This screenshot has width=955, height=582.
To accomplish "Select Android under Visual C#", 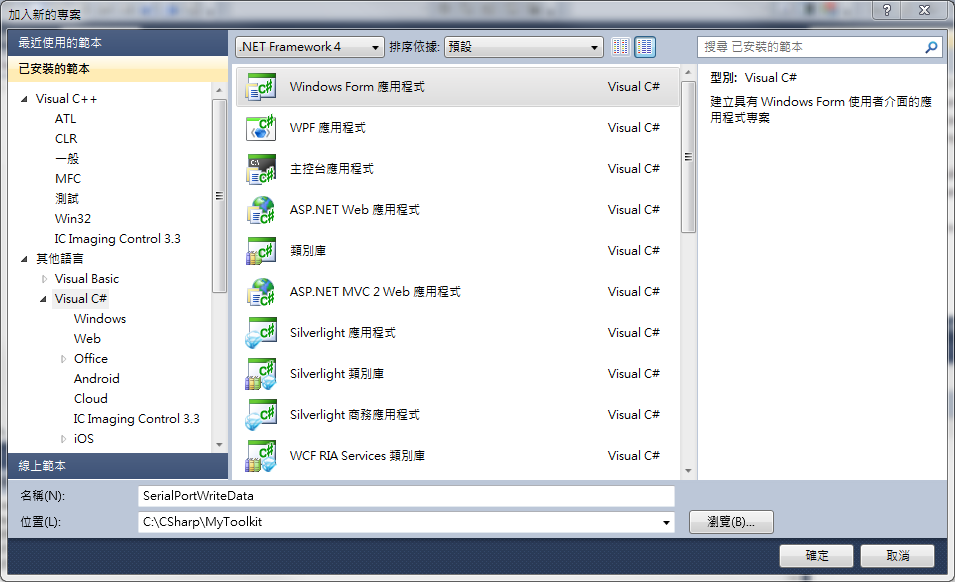I will pyautogui.click(x=96, y=379).
